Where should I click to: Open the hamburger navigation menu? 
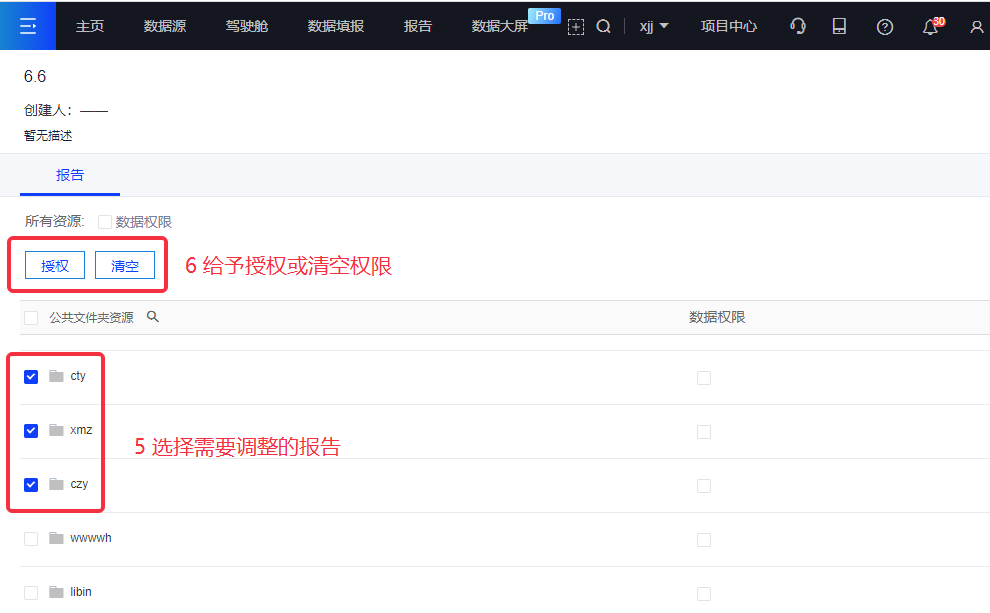pos(28,26)
